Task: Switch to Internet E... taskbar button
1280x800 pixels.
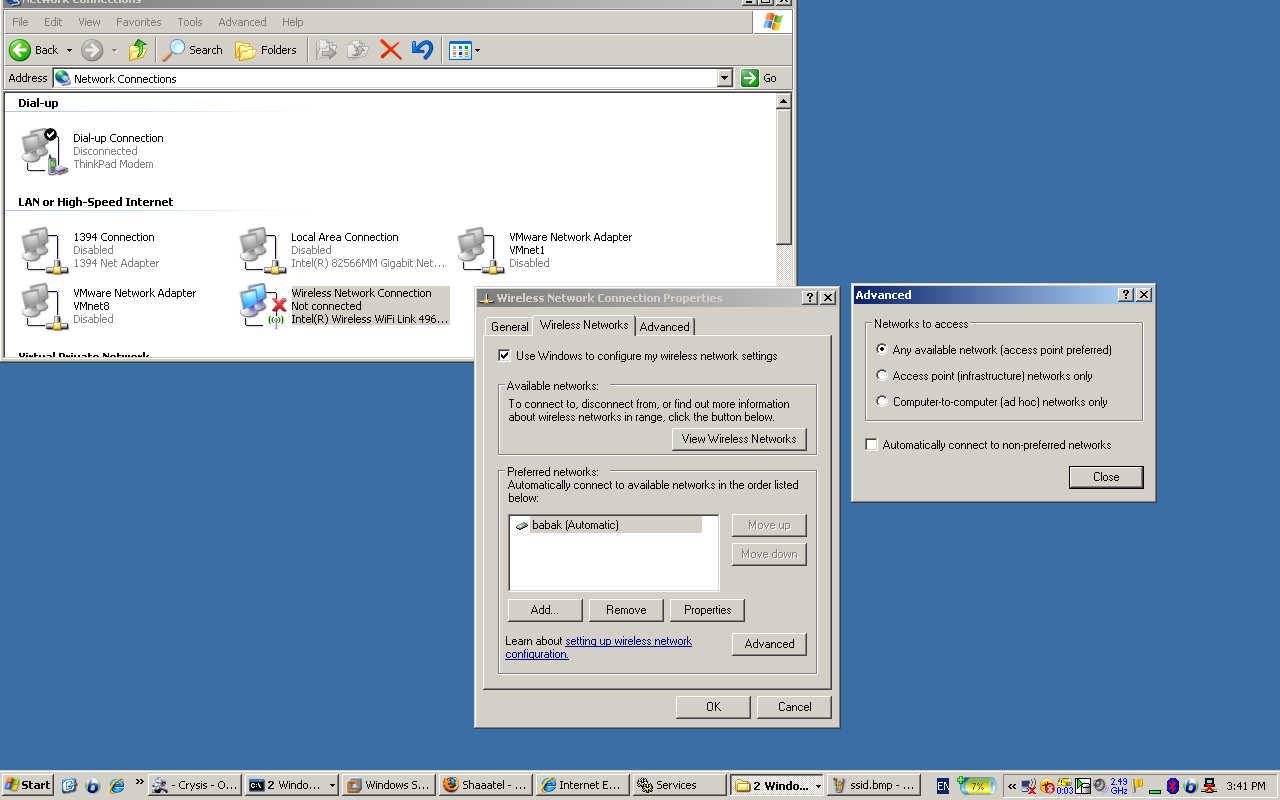Action: (582, 785)
